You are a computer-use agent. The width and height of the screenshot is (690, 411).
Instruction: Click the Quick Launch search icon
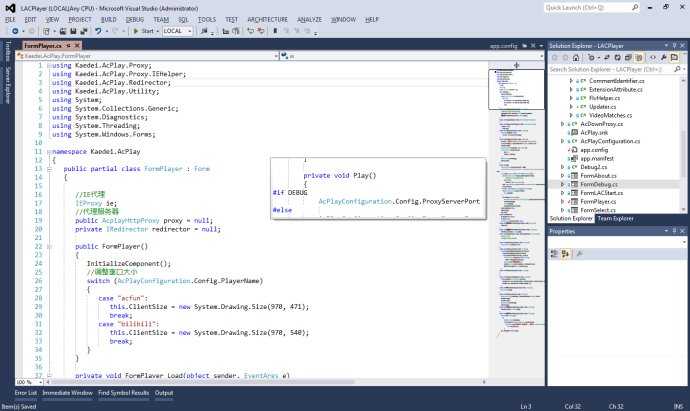pyautogui.click(x=635, y=7)
